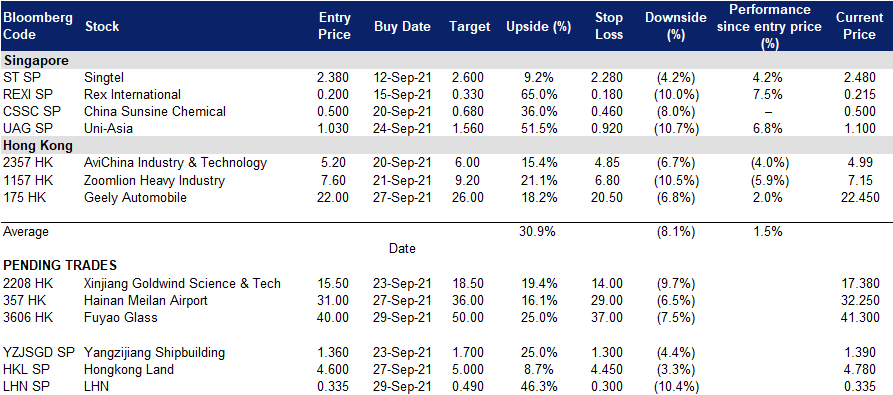This screenshot has width=893, height=395.
Task: Click the PENDING TRADES heading
Action: pyautogui.click(x=60, y=265)
